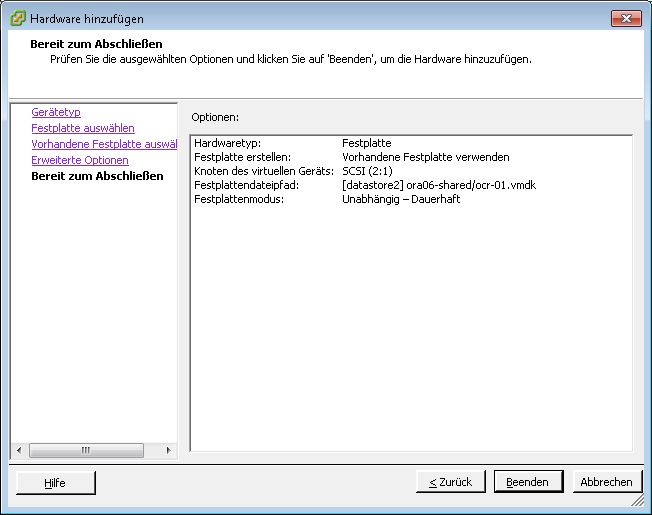
Task: Select the current step Bereit zum Abschließen
Action: (x=97, y=177)
